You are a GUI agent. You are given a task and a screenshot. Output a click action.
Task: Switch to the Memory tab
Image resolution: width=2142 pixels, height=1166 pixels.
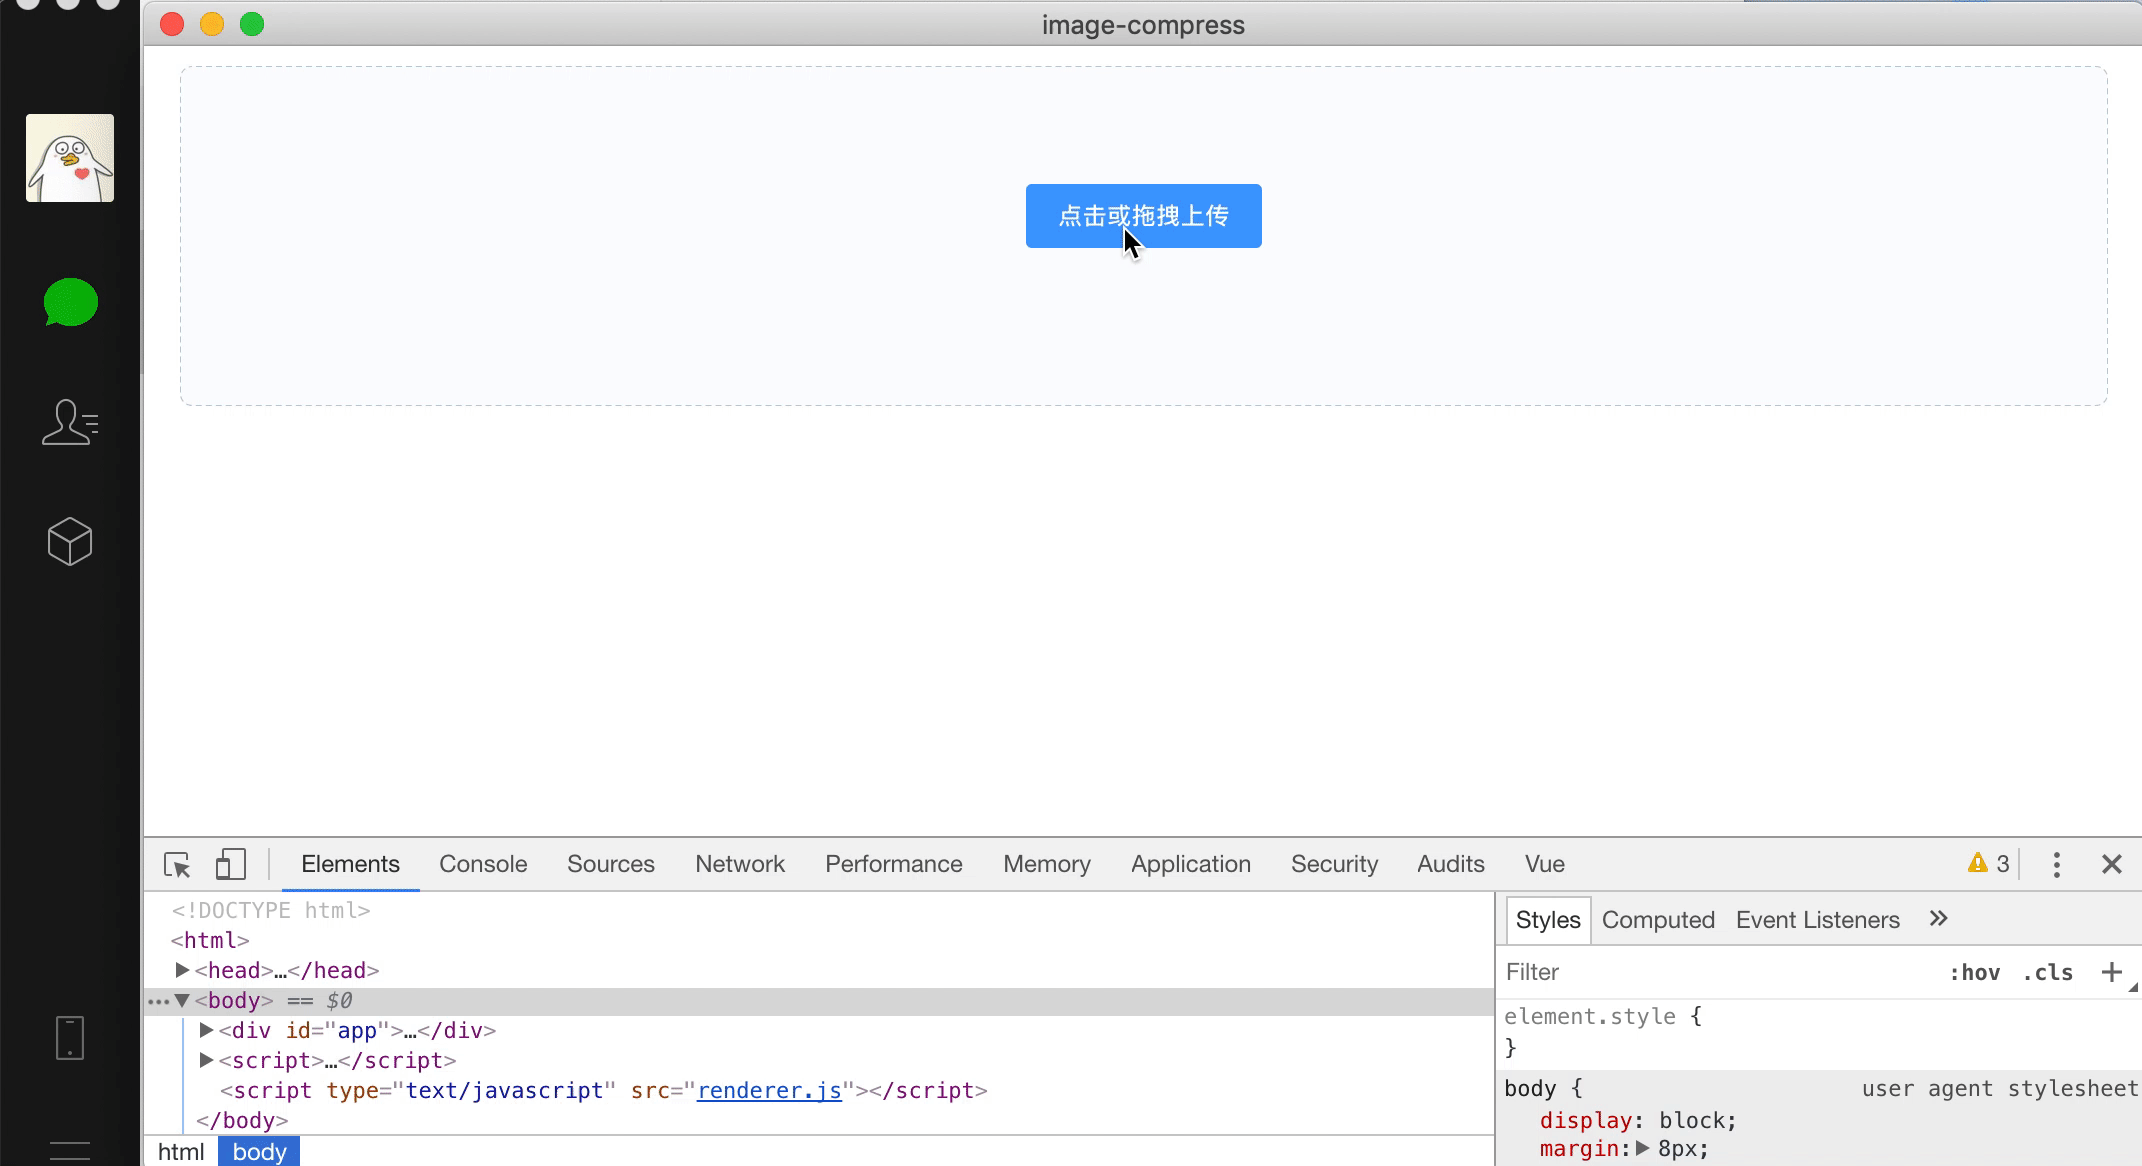click(x=1047, y=864)
